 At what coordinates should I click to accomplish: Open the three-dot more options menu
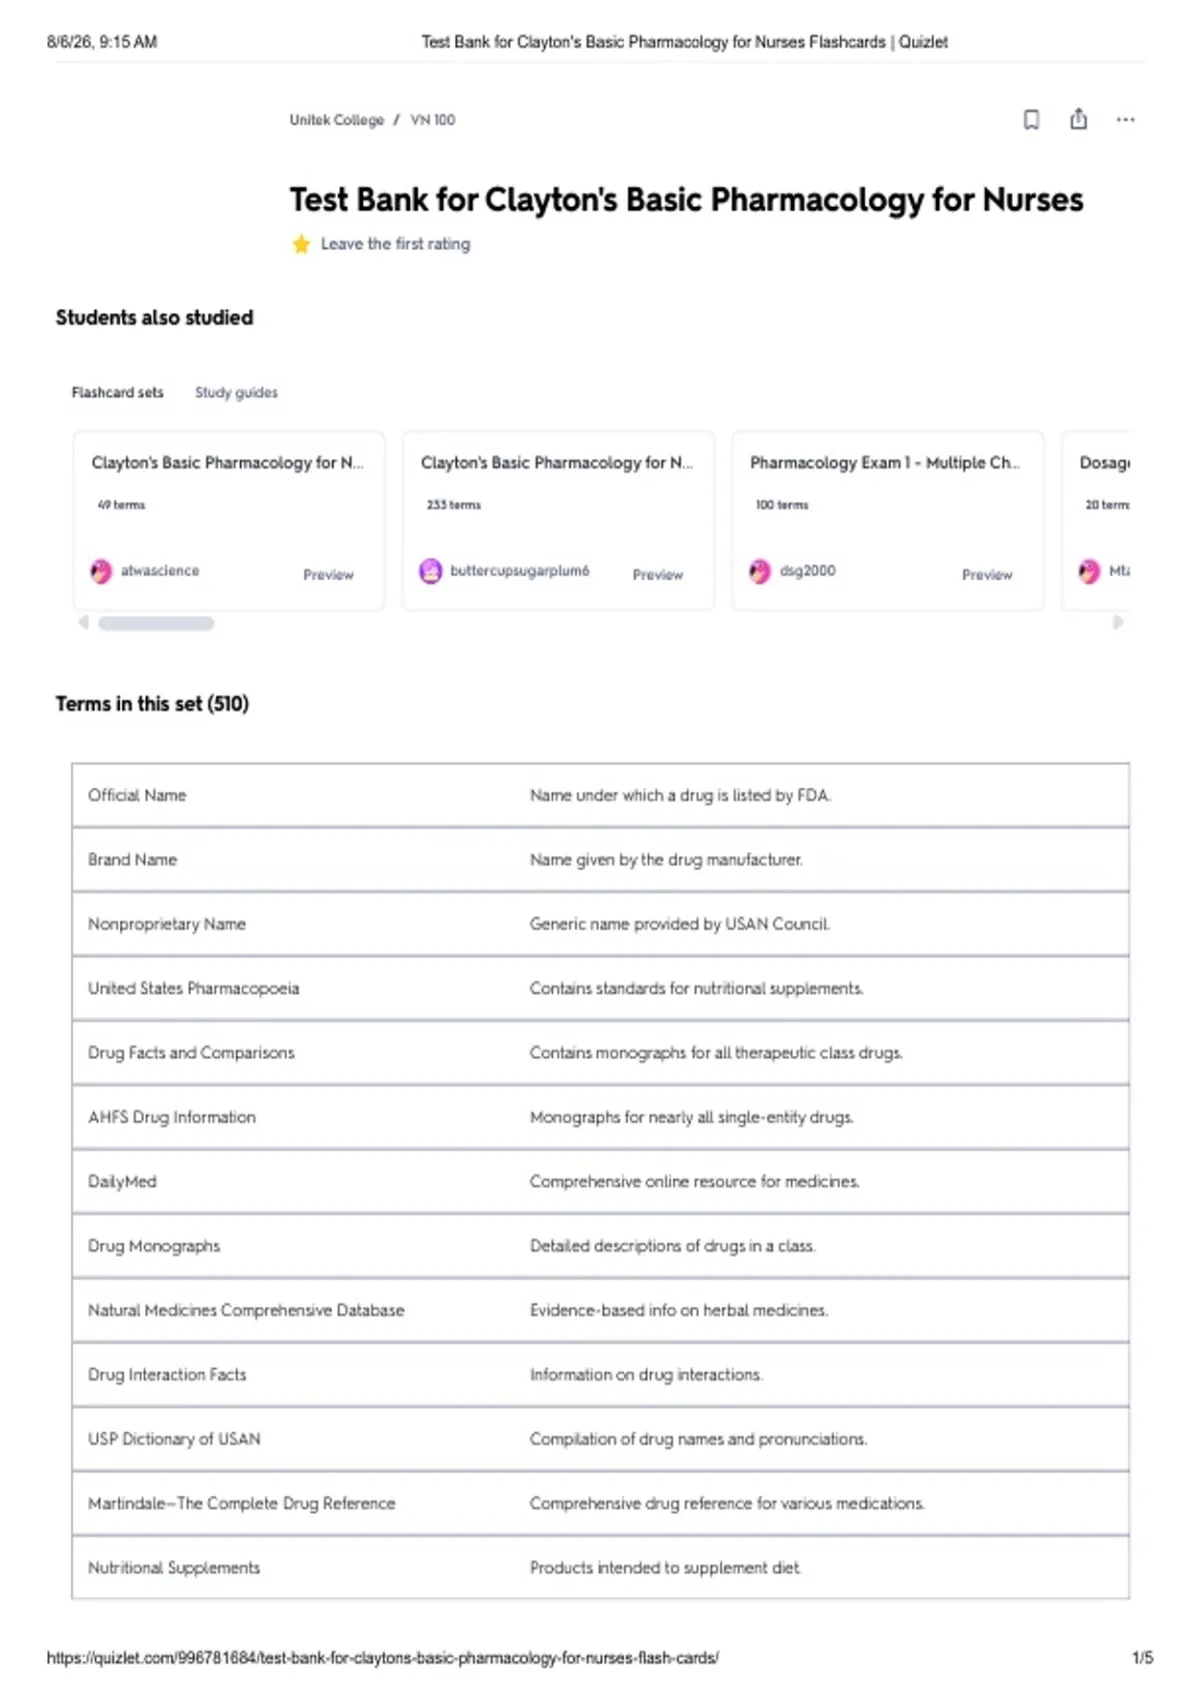[1125, 120]
